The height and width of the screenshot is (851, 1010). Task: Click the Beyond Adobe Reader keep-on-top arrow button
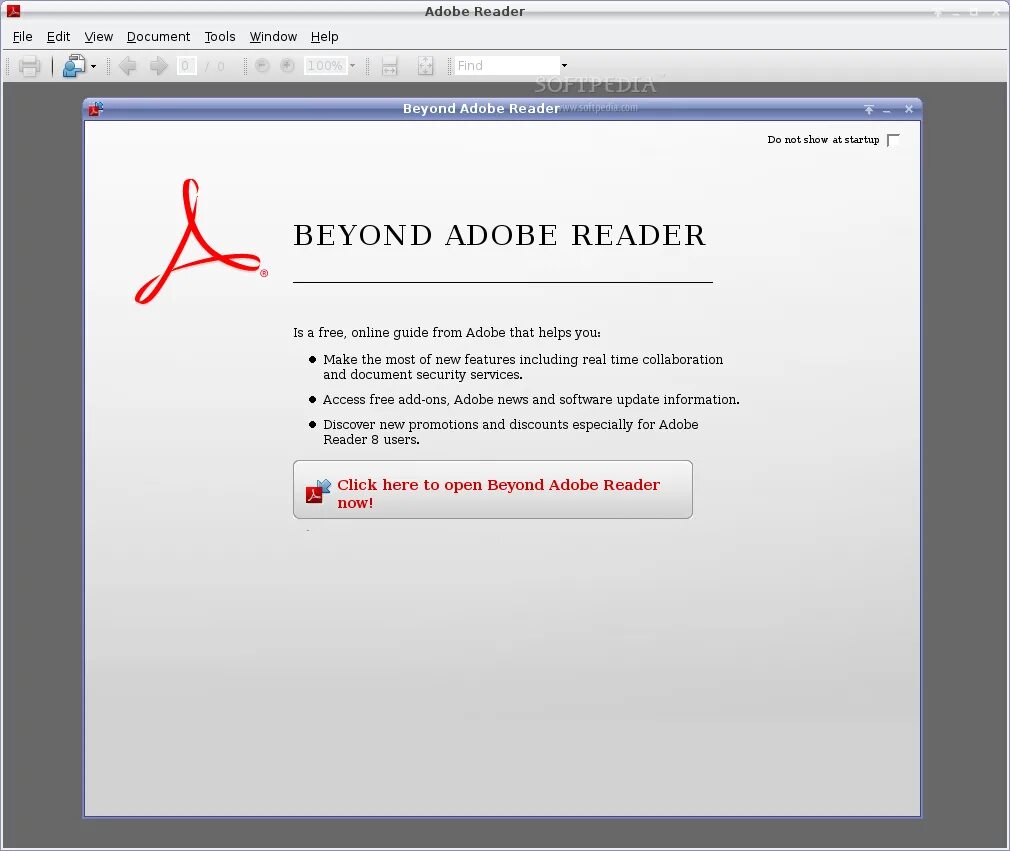[x=869, y=110]
